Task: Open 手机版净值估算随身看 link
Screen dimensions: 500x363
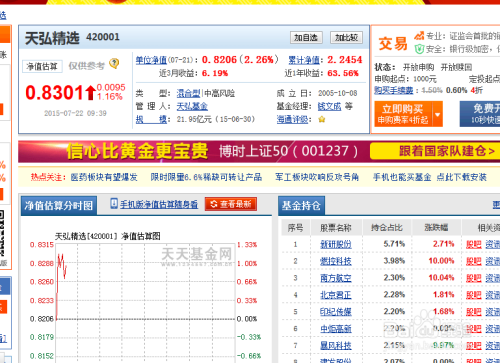Action: (x=159, y=204)
